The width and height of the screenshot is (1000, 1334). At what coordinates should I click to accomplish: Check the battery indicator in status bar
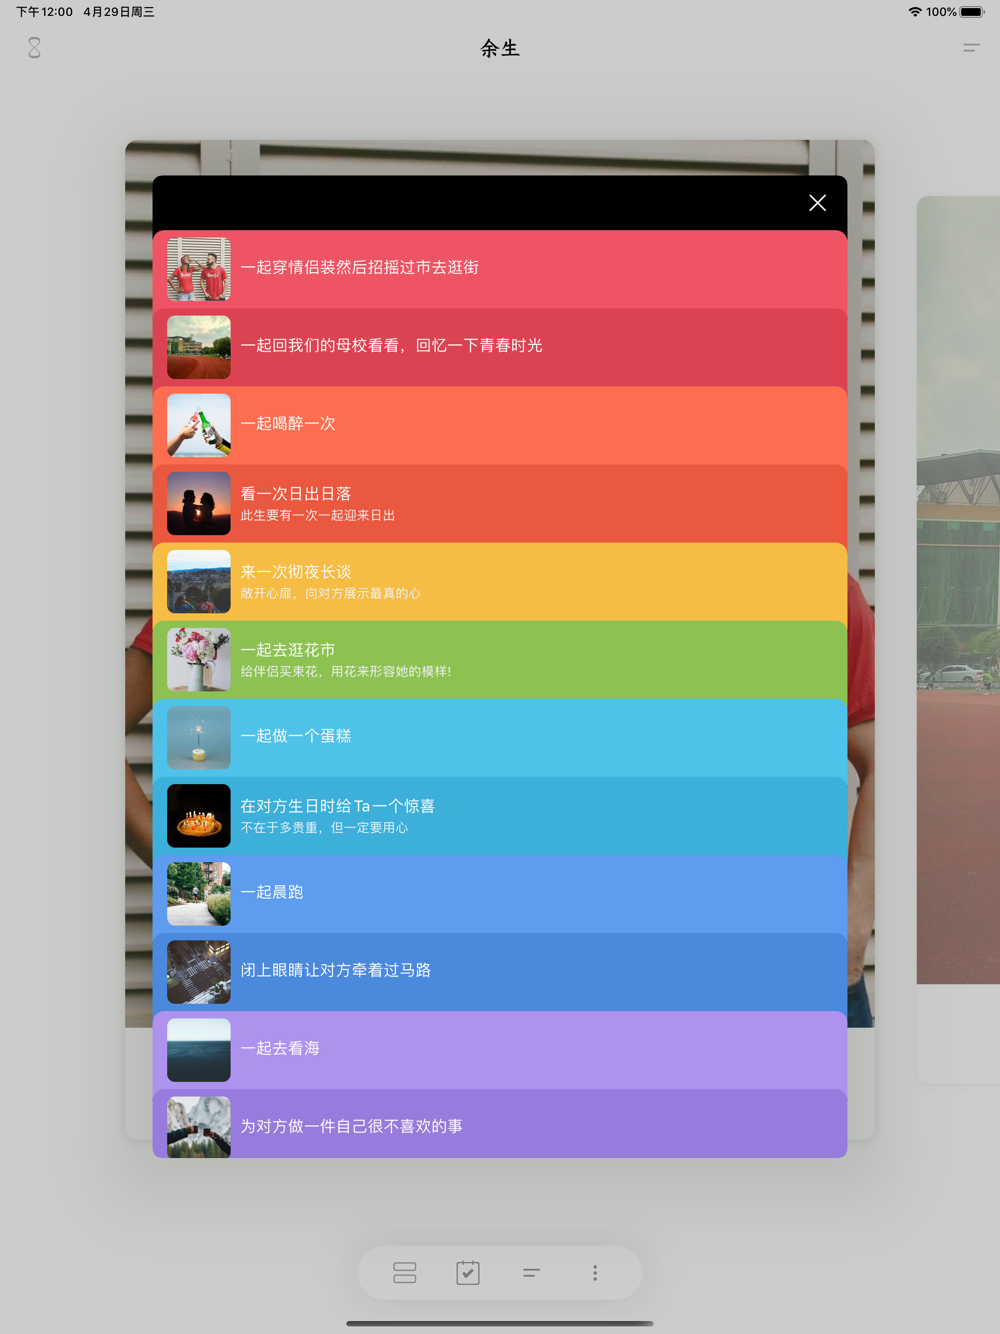973,12
